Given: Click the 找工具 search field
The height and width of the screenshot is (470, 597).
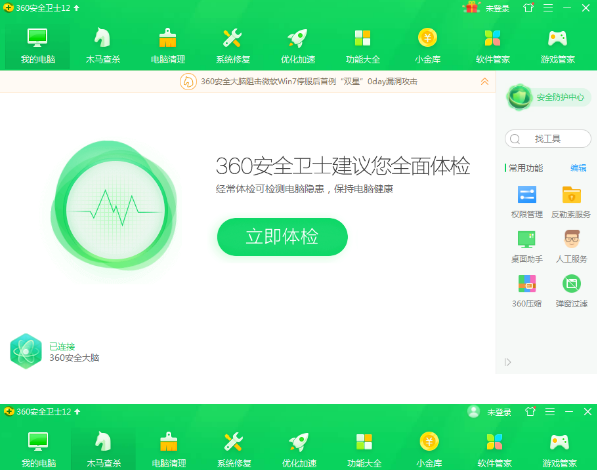Looking at the screenshot, I should (x=548, y=139).
